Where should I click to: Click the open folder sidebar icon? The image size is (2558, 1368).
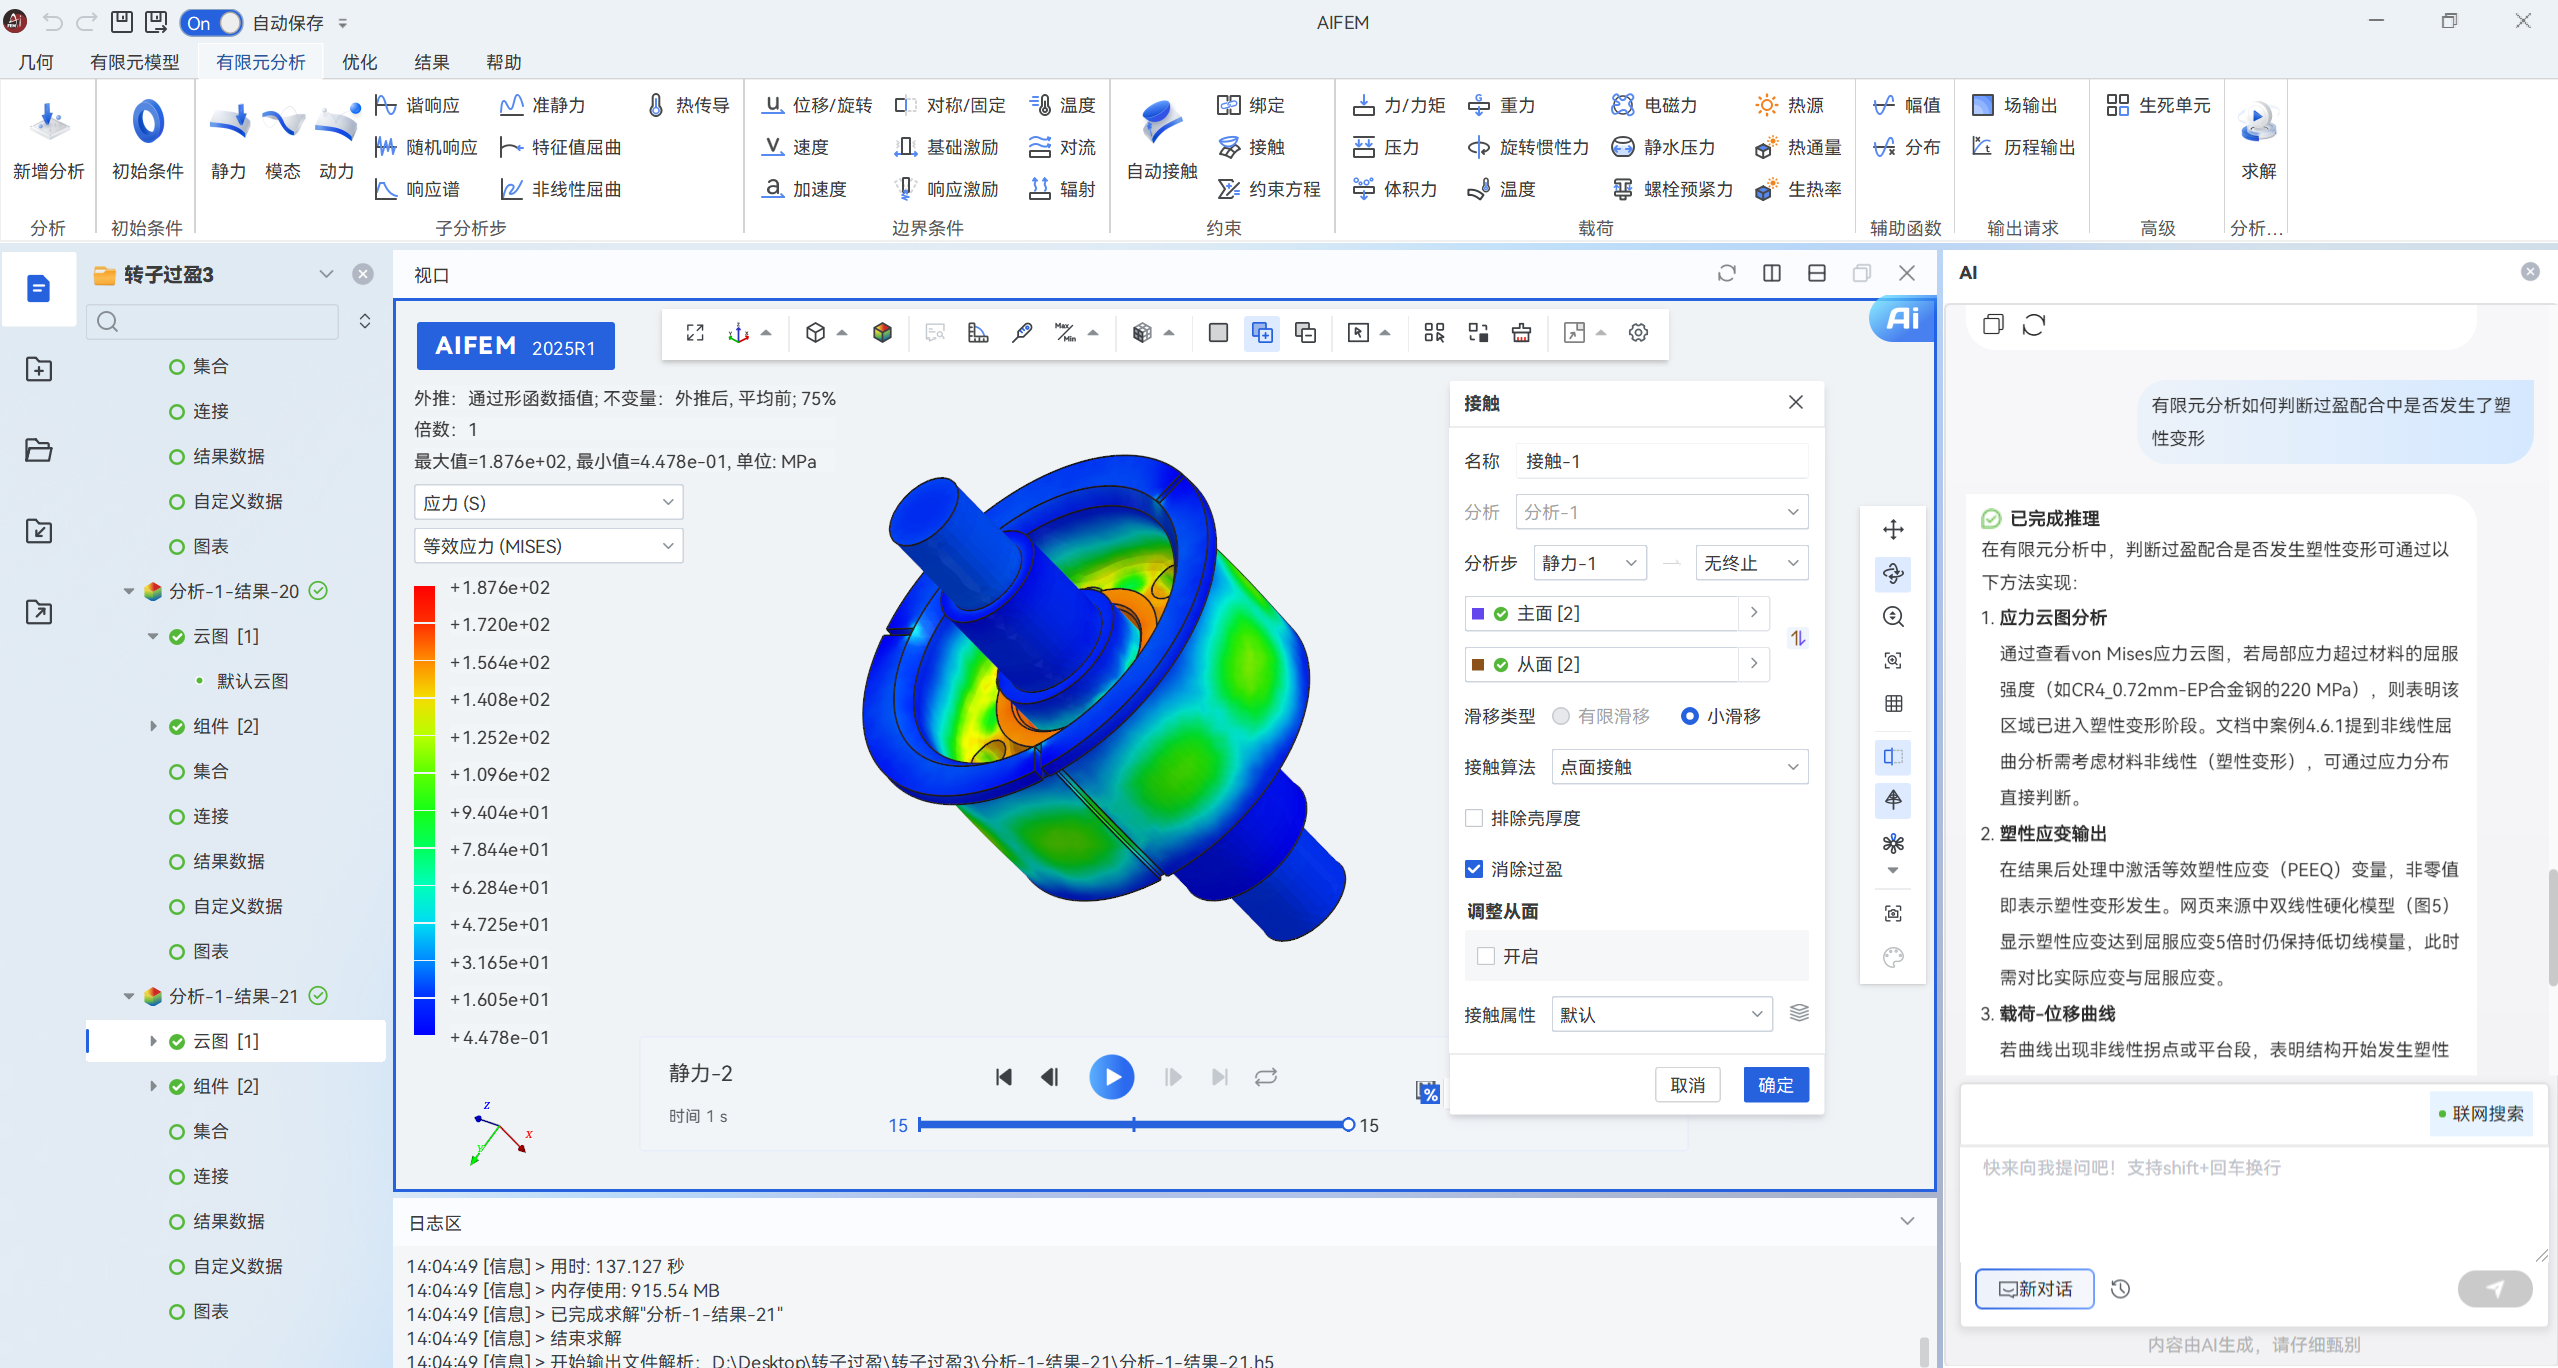point(38,450)
